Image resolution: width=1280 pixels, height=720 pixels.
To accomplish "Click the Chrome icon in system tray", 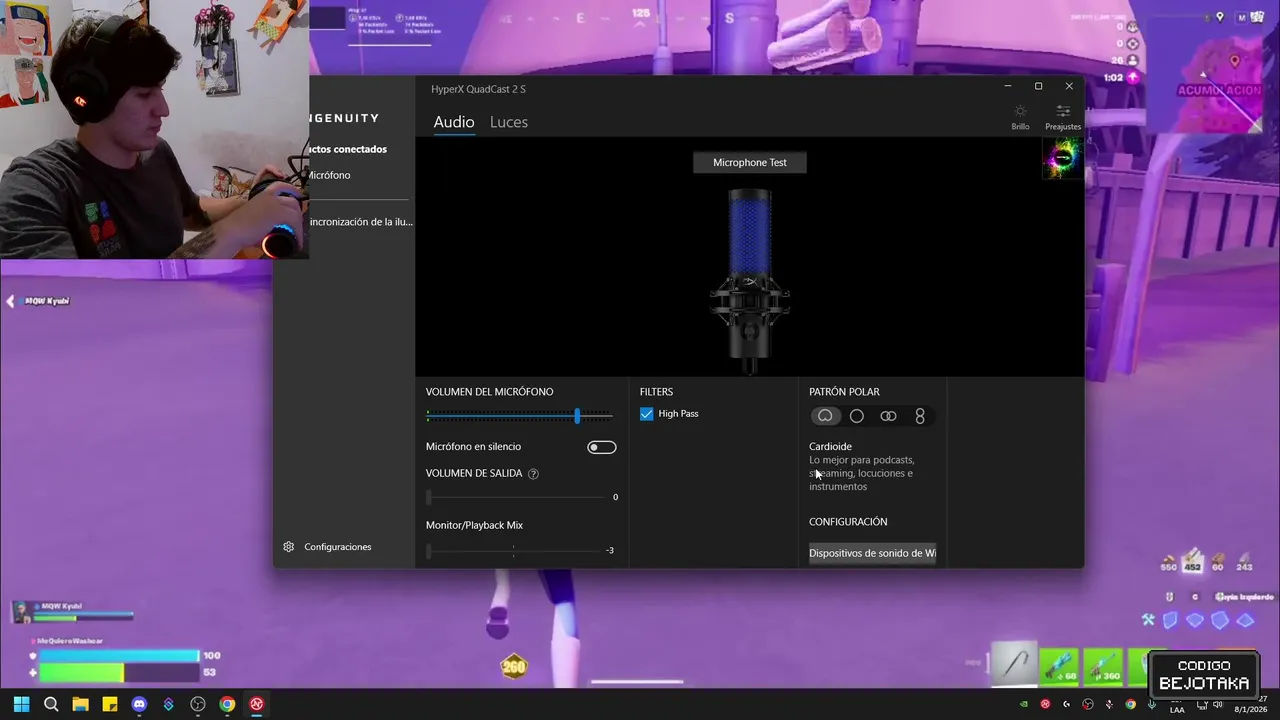I will (x=1130, y=704).
